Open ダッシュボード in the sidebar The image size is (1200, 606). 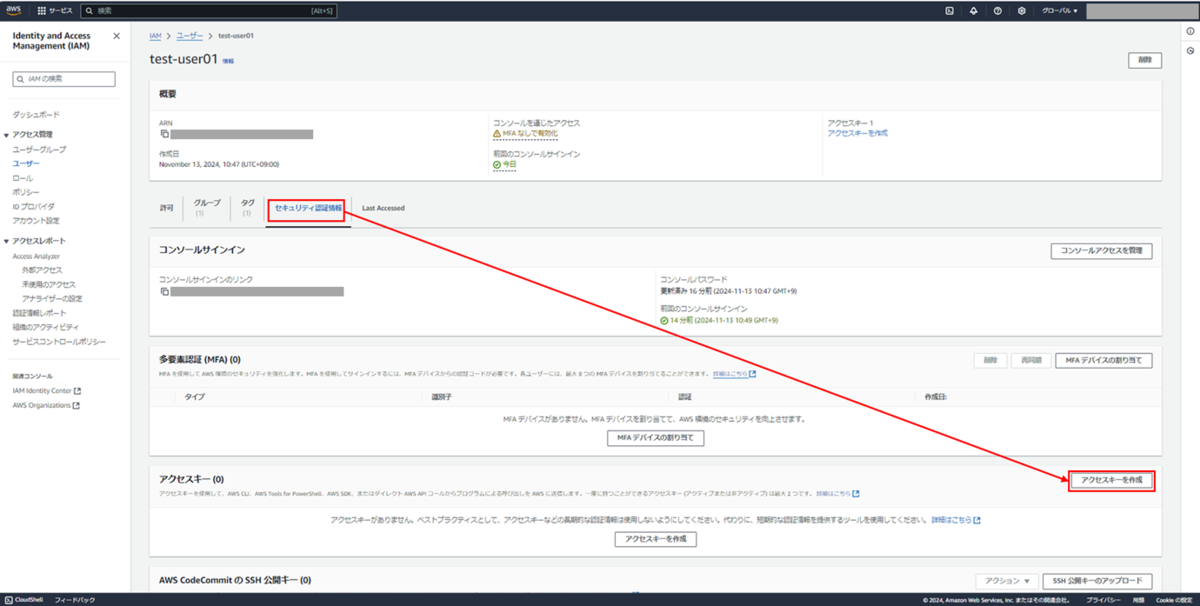35,115
